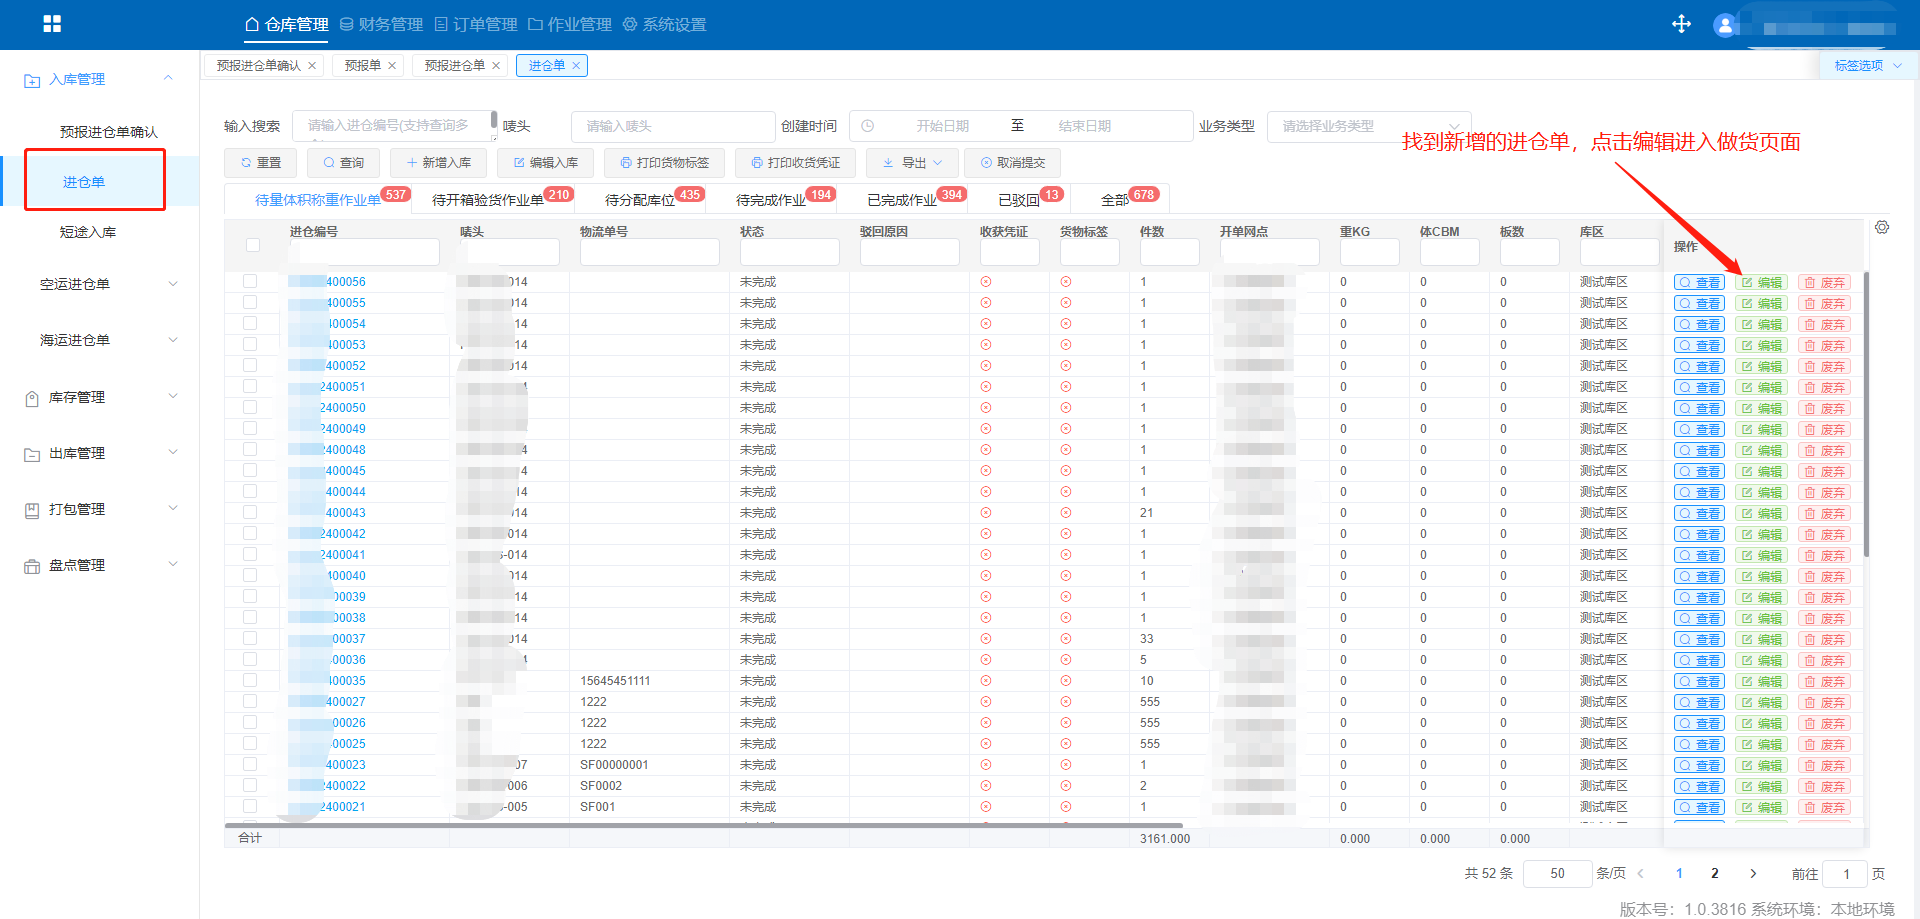Switch to the 财务管理 top menu
The height and width of the screenshot is (919, 1920).
[381, 24]
